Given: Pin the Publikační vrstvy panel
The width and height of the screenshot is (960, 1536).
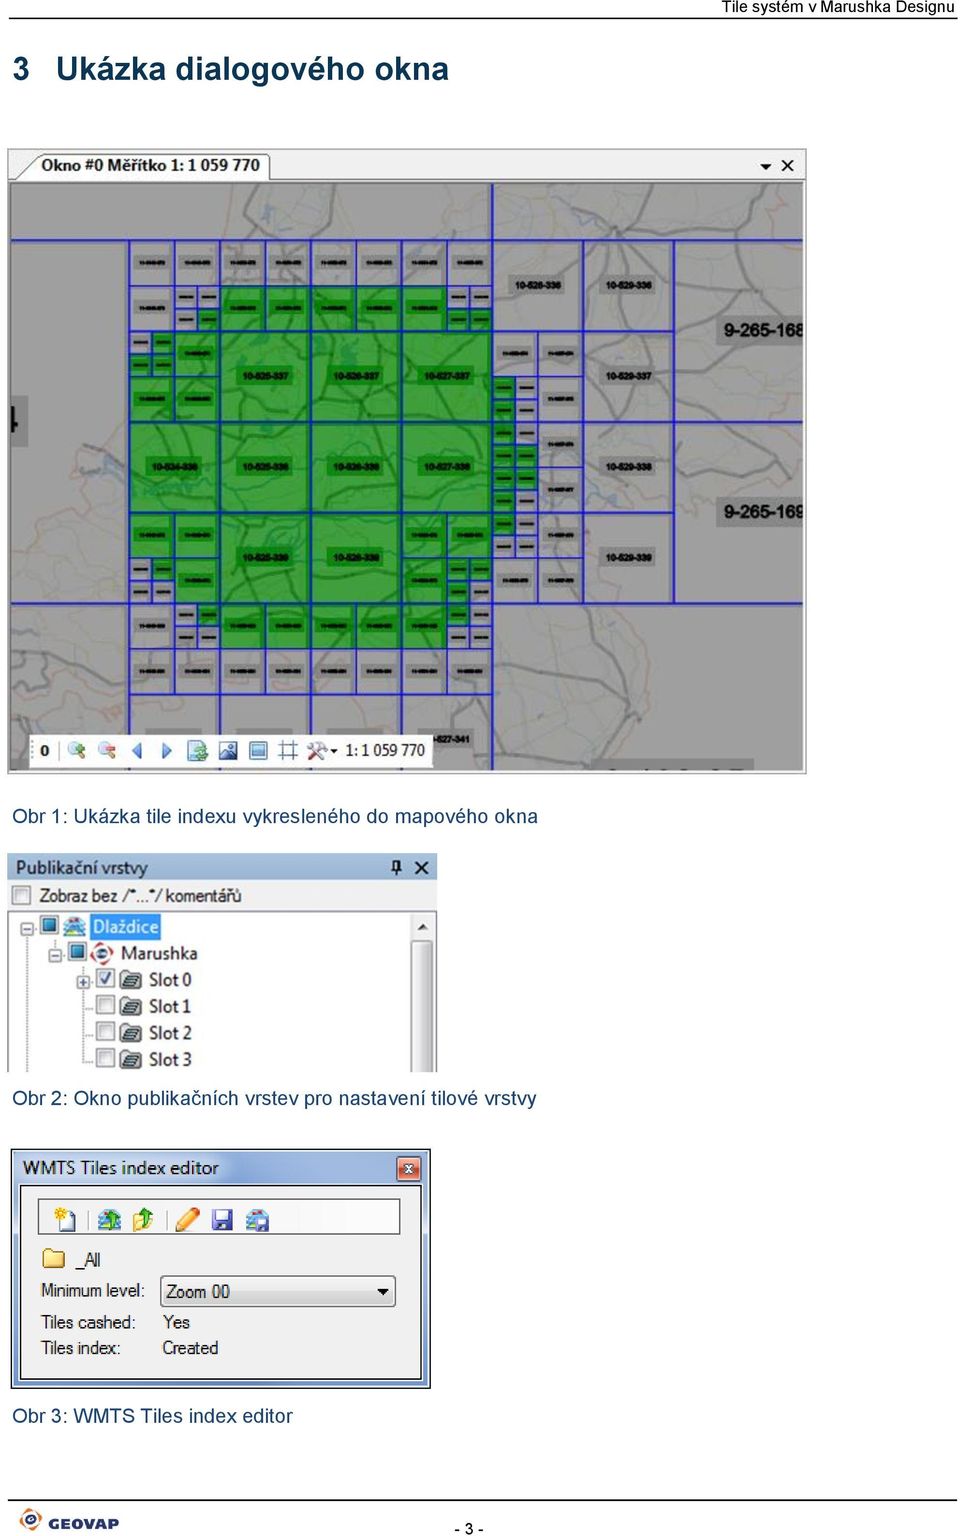Looking at the screenshot, I should (x=396, y=867).
